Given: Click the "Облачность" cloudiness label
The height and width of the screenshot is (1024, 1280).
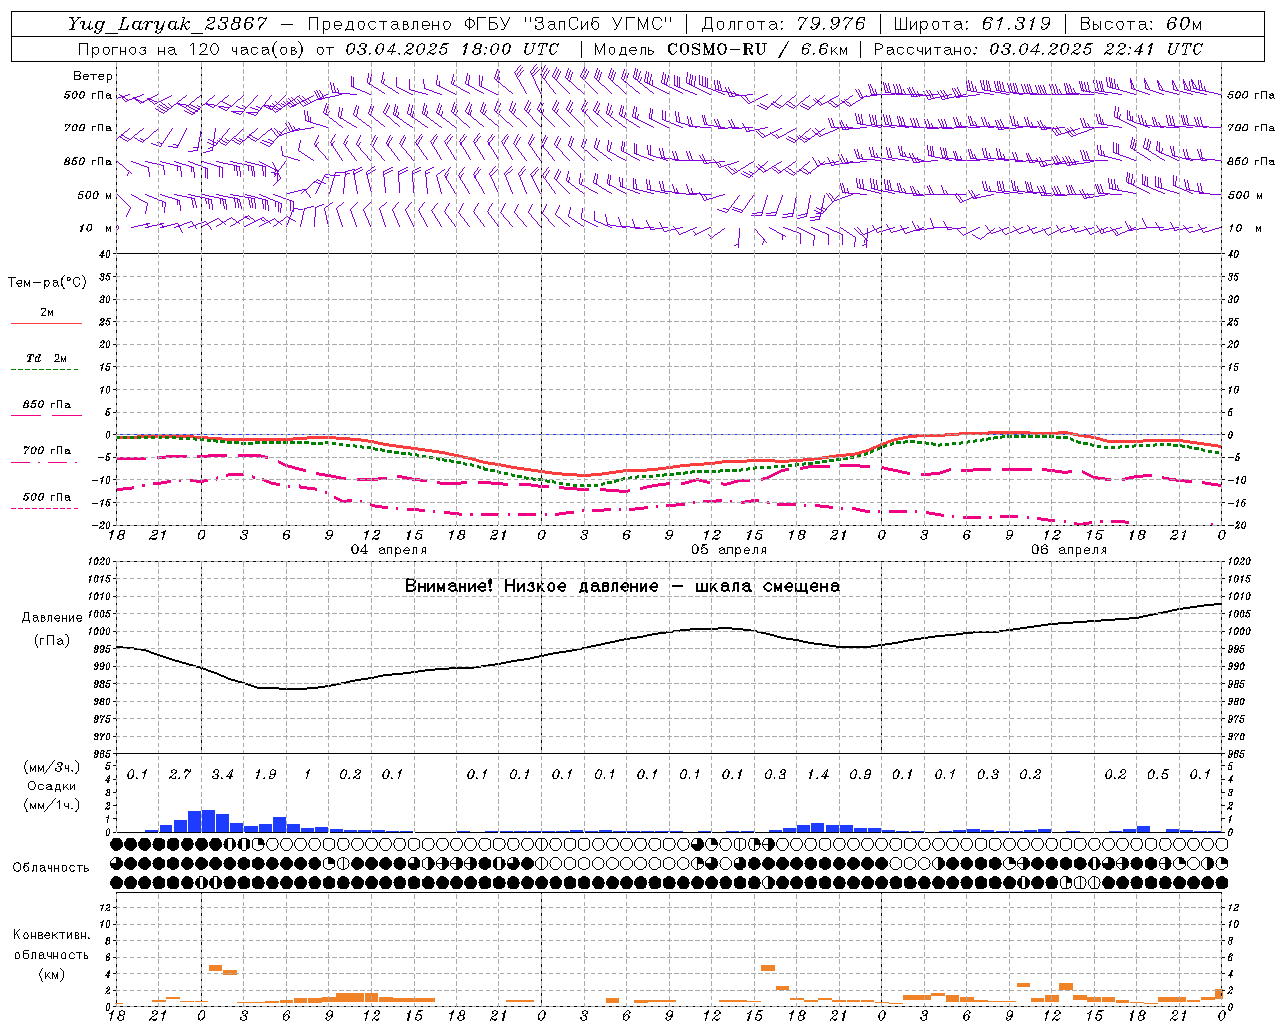Looking at the screenshot, I should point(51,868).
